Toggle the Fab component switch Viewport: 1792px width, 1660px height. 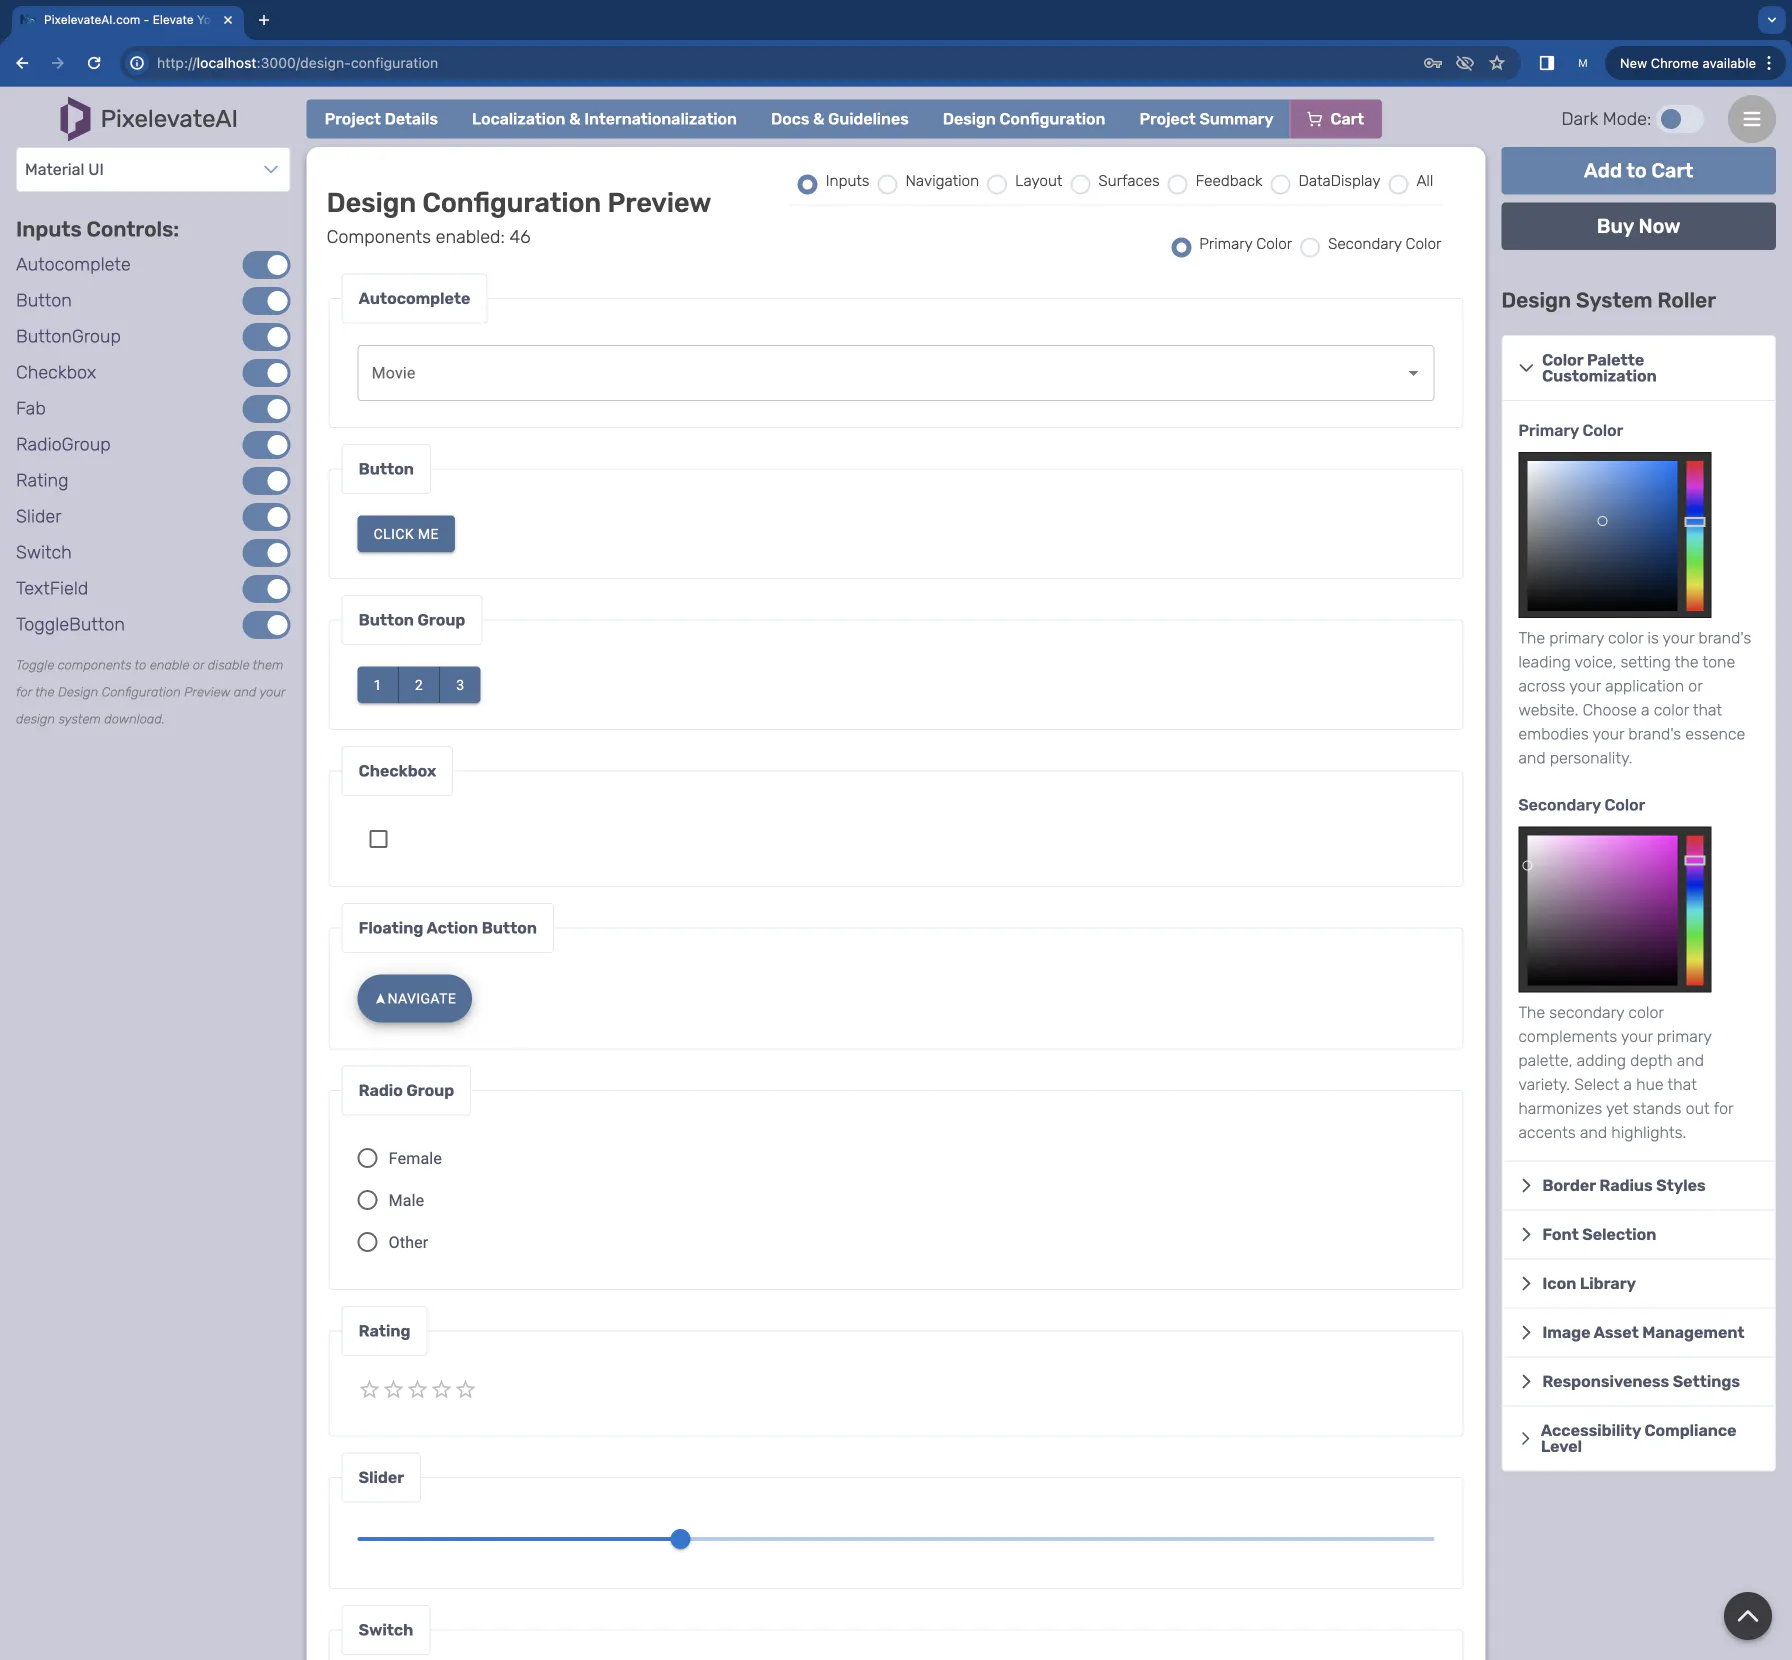click(x=266, y=409)
